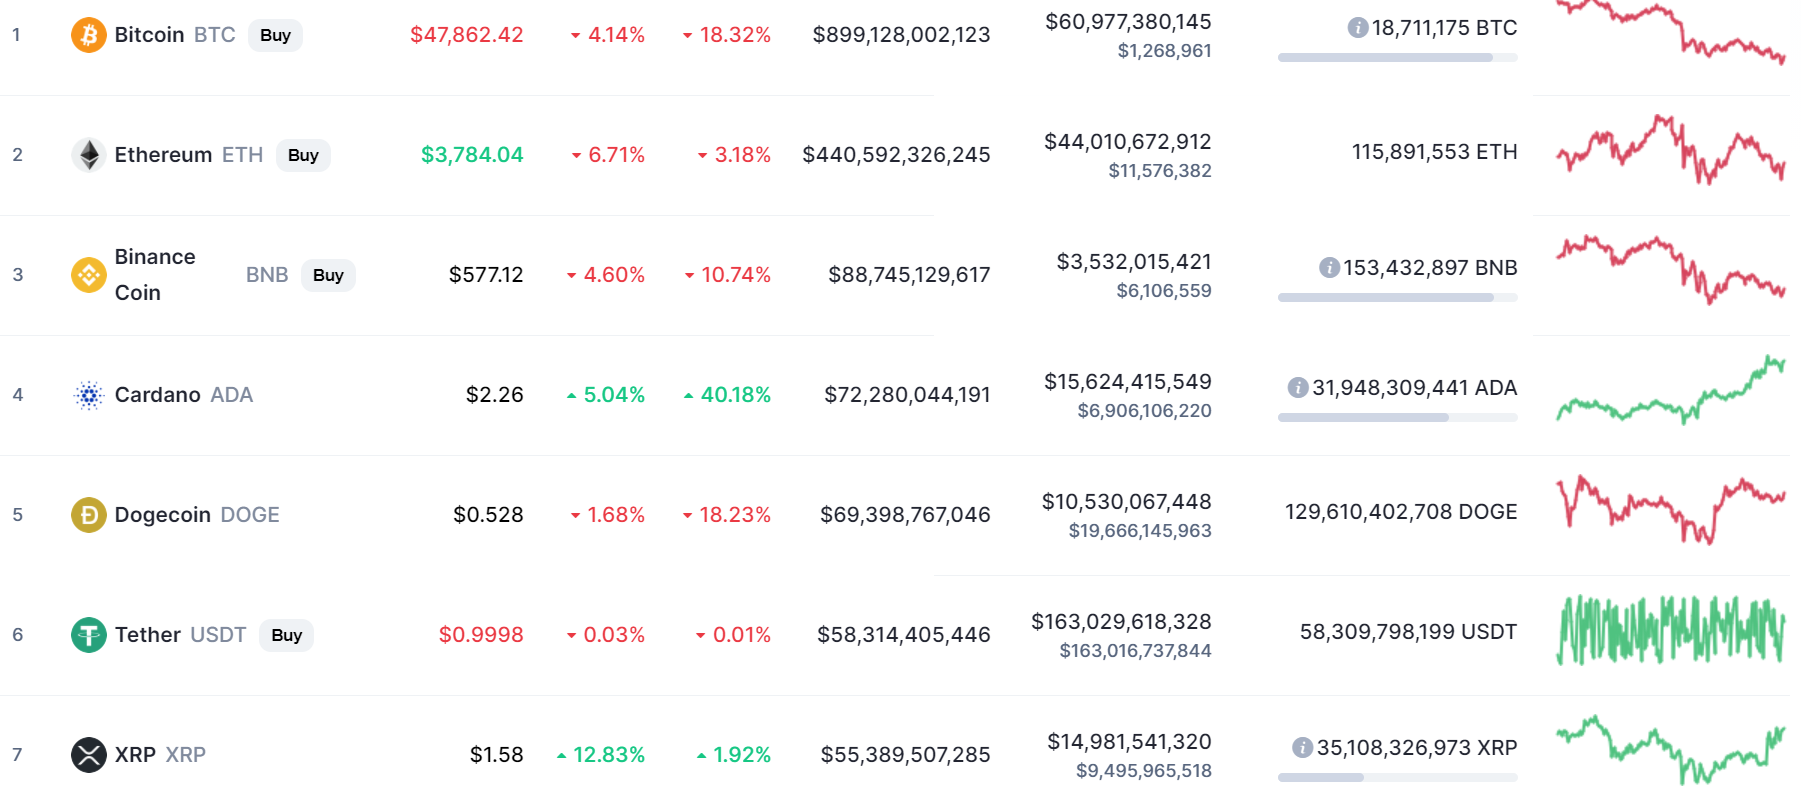
Task: Click the Bitcoin logo icon
Action: point(89,35)
